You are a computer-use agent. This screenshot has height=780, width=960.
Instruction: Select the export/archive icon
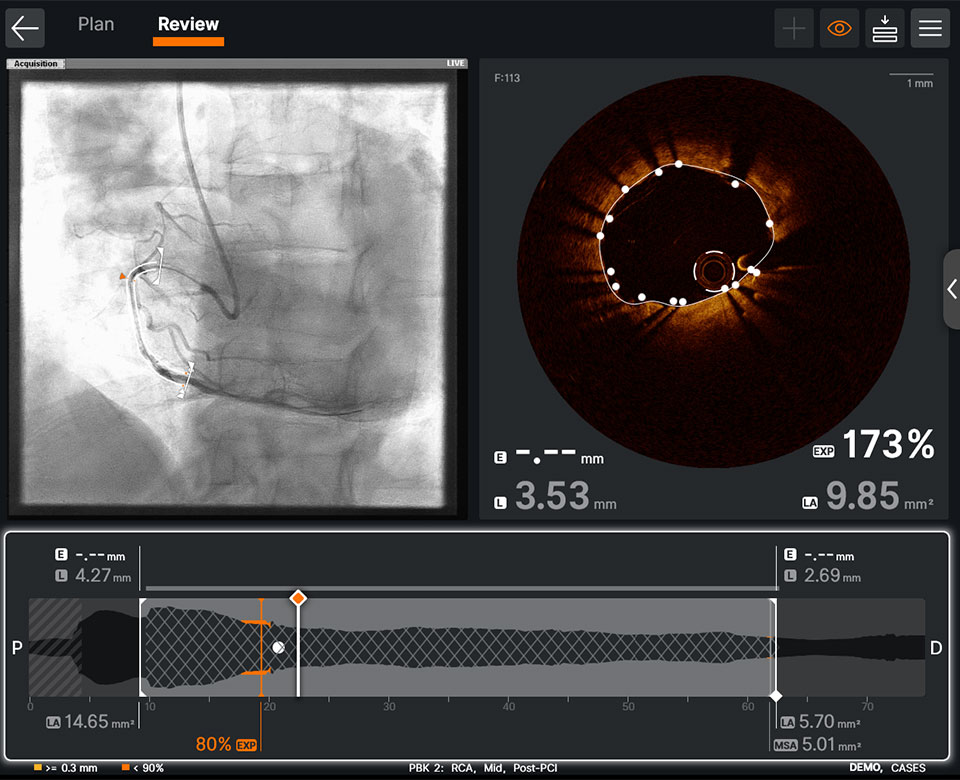click(884, 28)
